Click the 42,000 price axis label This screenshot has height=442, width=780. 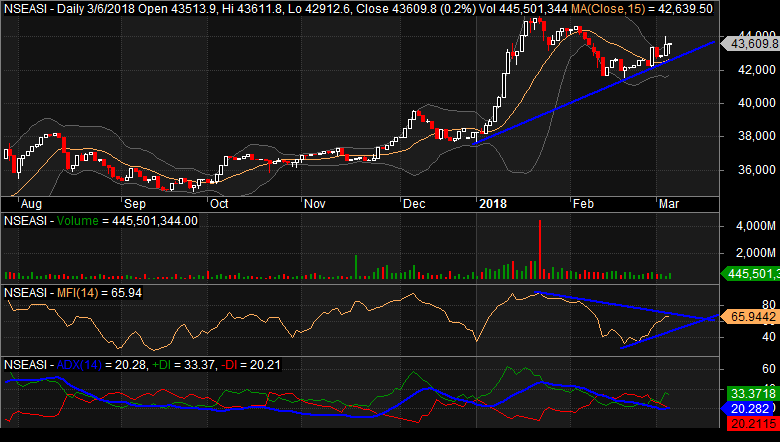[x=757, y=70]
